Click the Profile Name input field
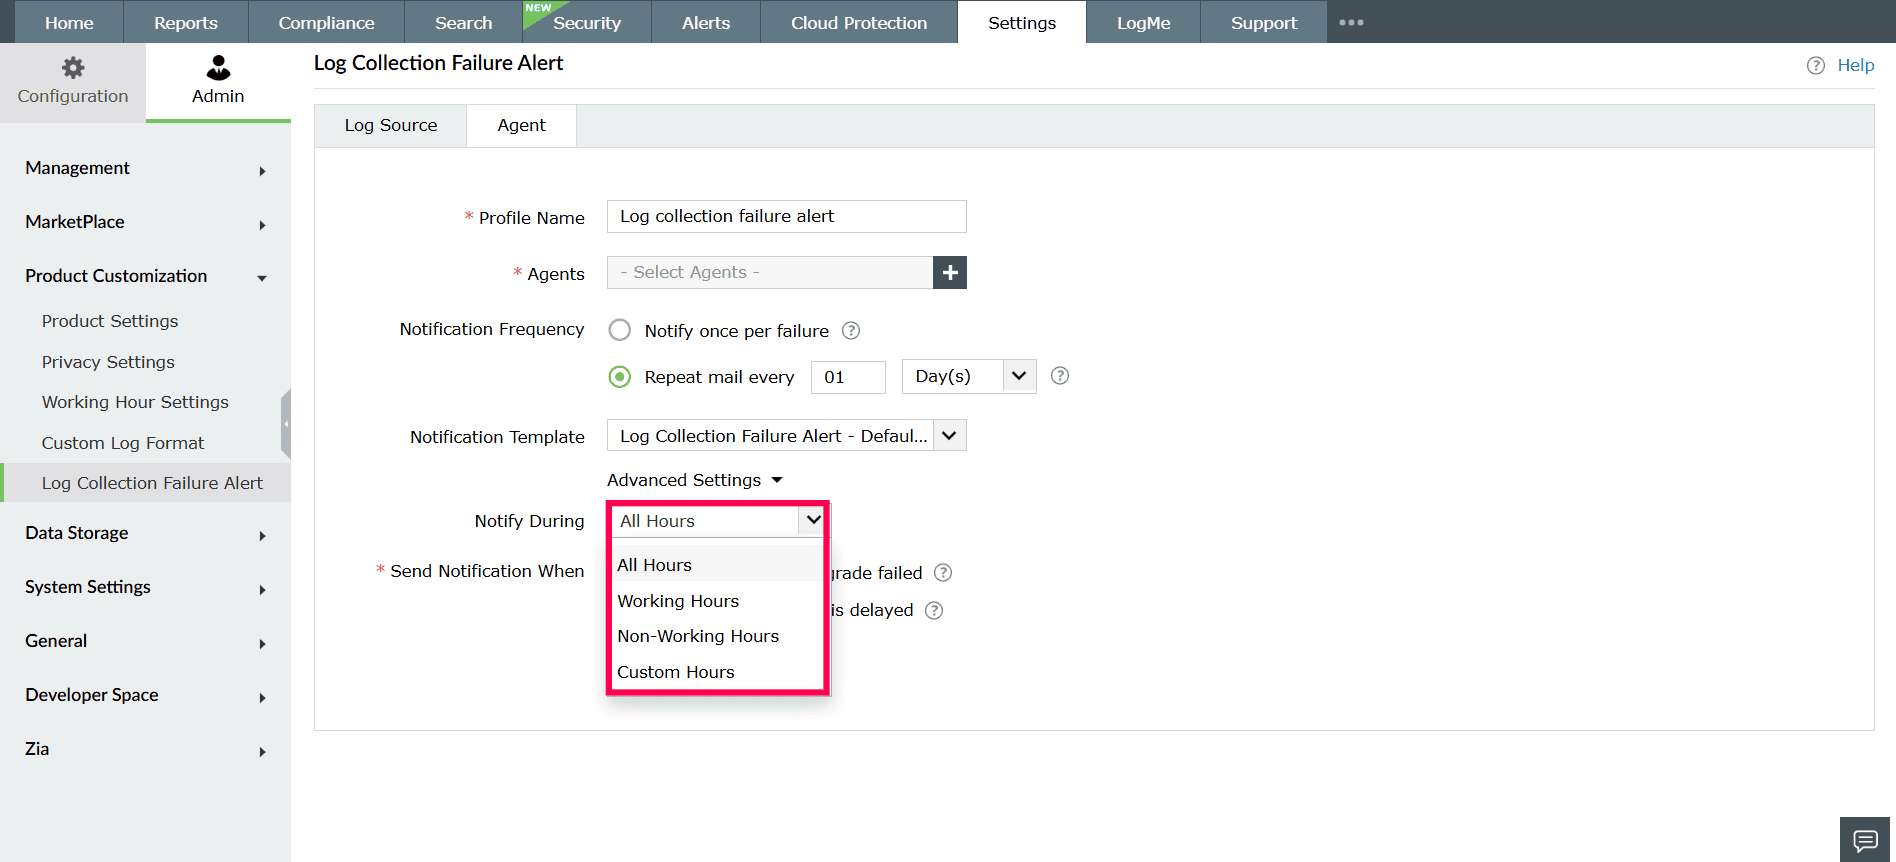The width and height of the screenshot is (1896, 862). [787, 216]
